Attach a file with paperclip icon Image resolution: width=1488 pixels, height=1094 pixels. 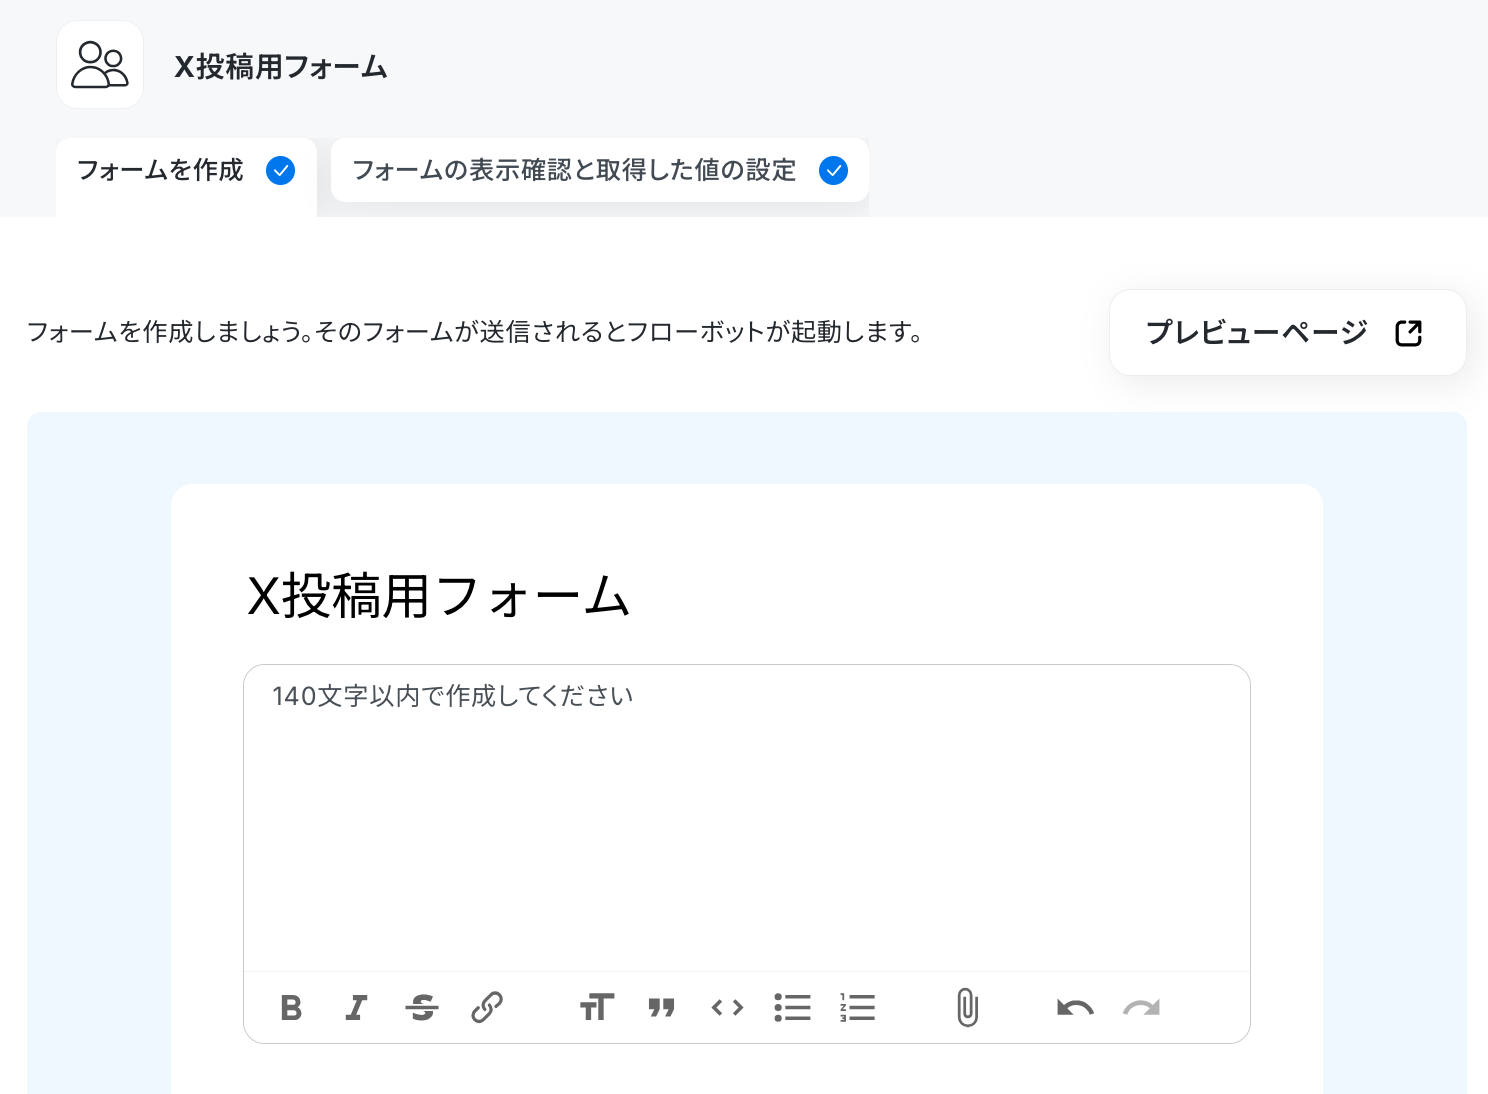pyautogui.click(x=967, y=1008)
